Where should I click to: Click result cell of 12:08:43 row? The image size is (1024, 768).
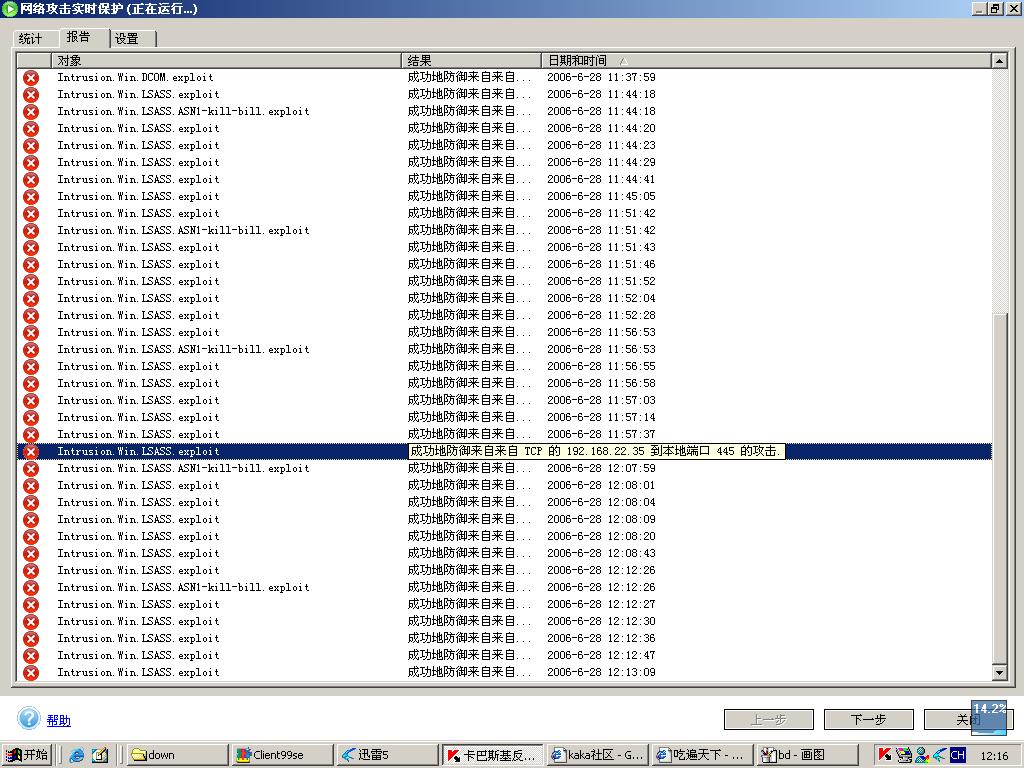point(470,553)
